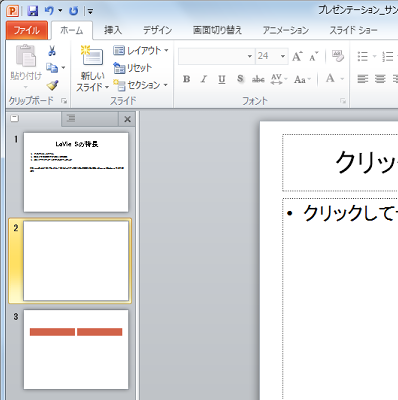Click the Cut scissors icon
This screenshot has height=400, width=398.
[x=52, y=51]
